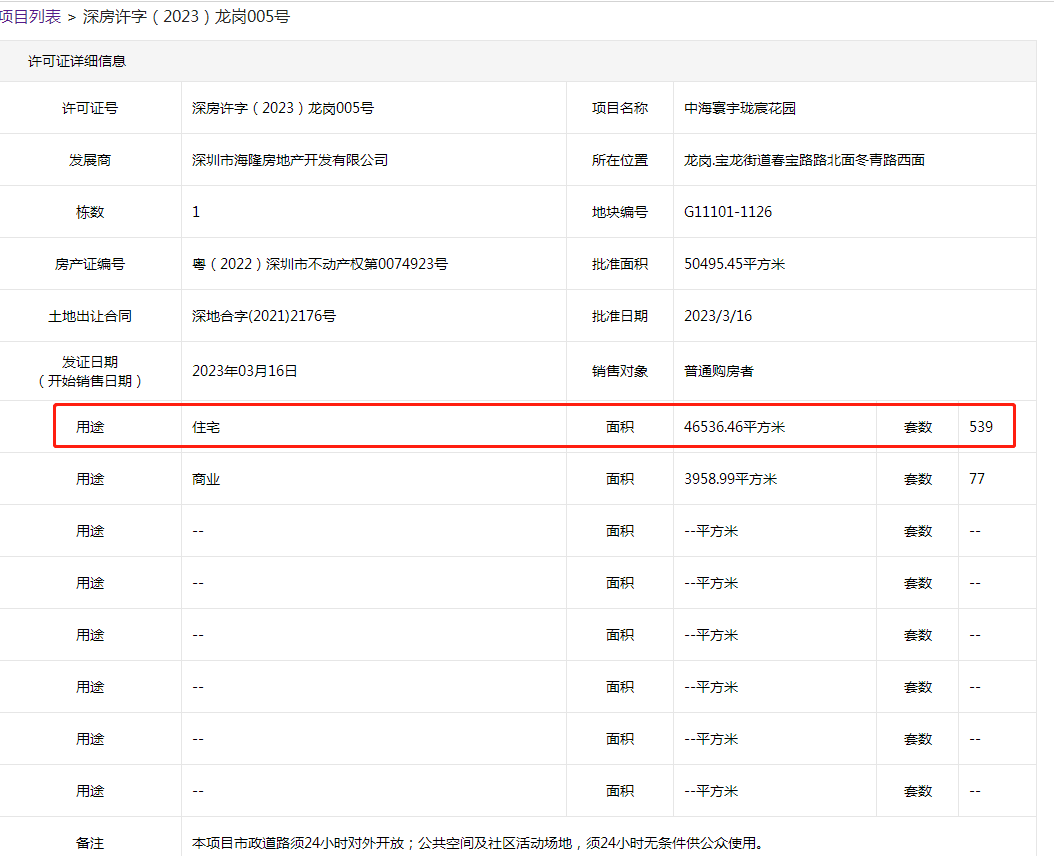The image size is (1054, 856).
Task: Select the 栋数 label cell
Action: (90, 212)
